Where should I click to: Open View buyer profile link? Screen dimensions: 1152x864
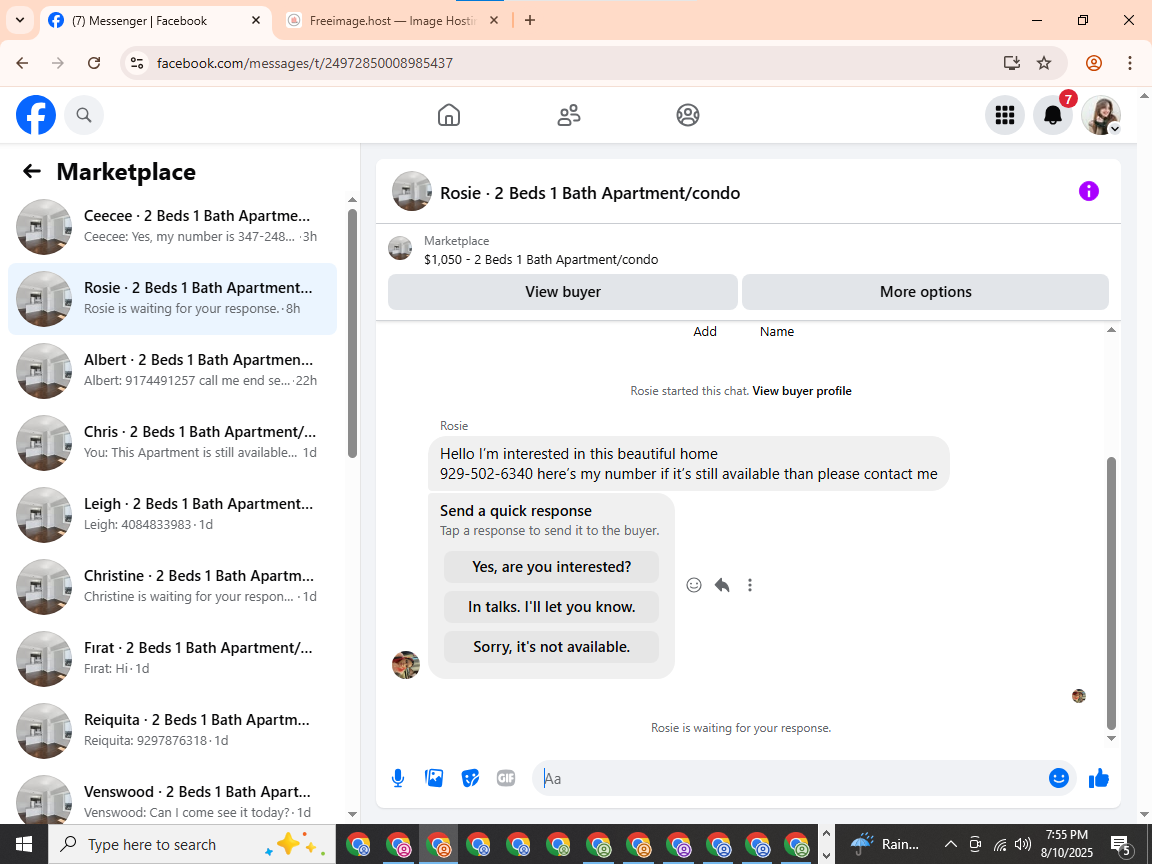click(802, 391)
